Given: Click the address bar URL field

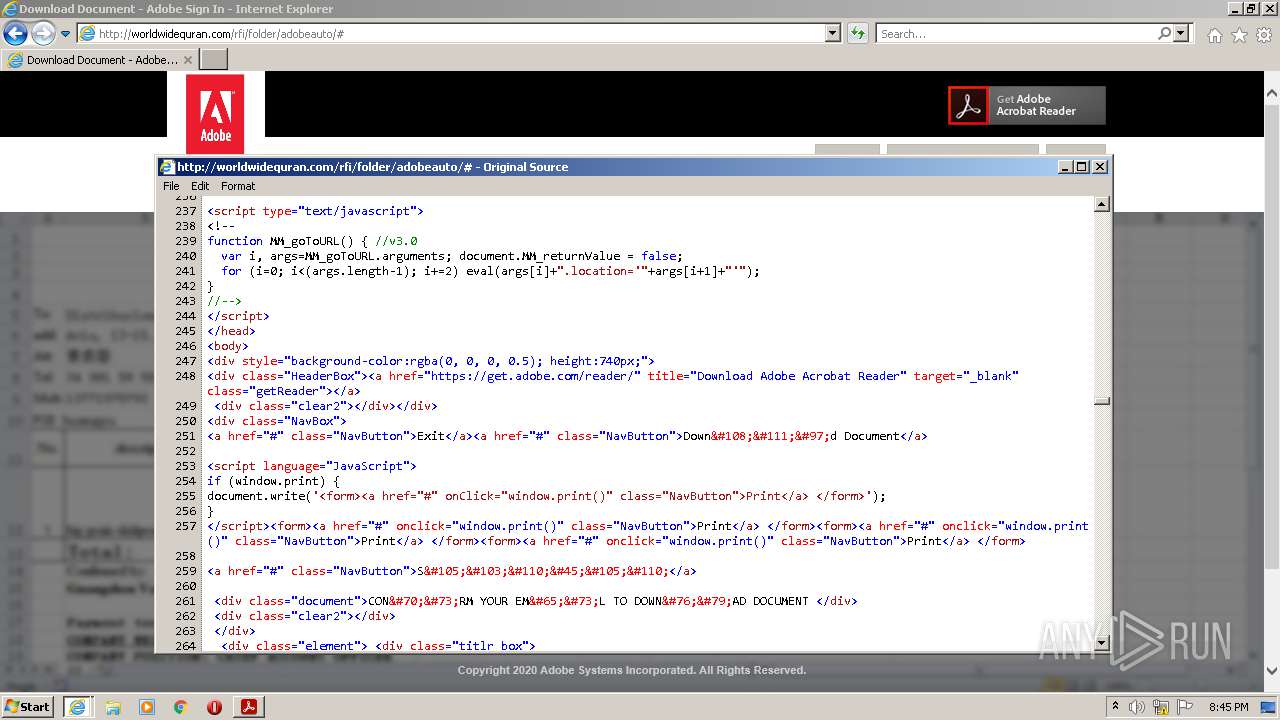Looking at the screenshot, I should point(451,33).
